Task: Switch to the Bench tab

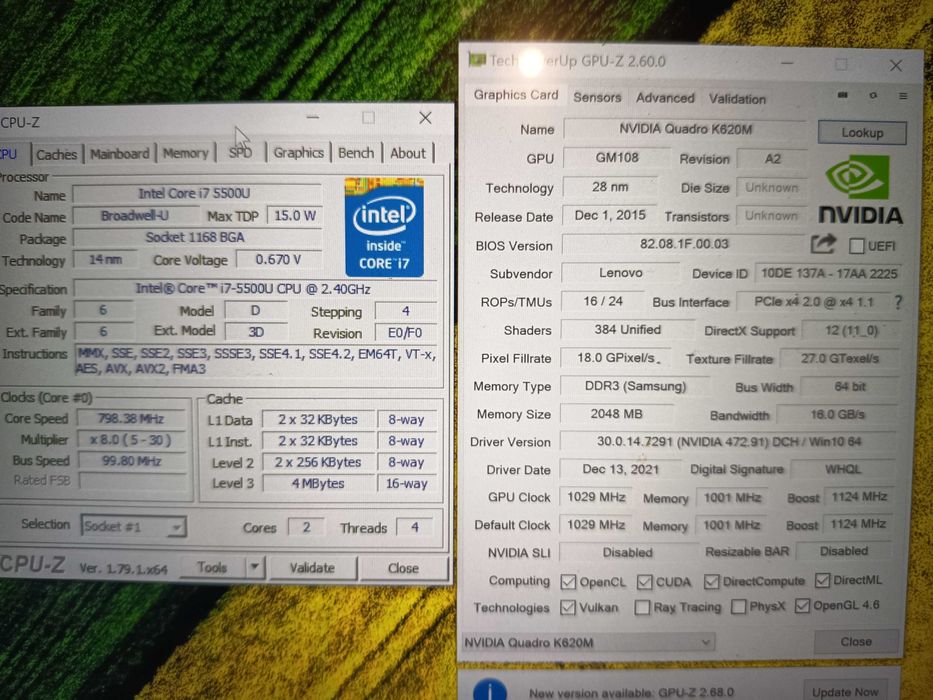Action: [356, 152]
